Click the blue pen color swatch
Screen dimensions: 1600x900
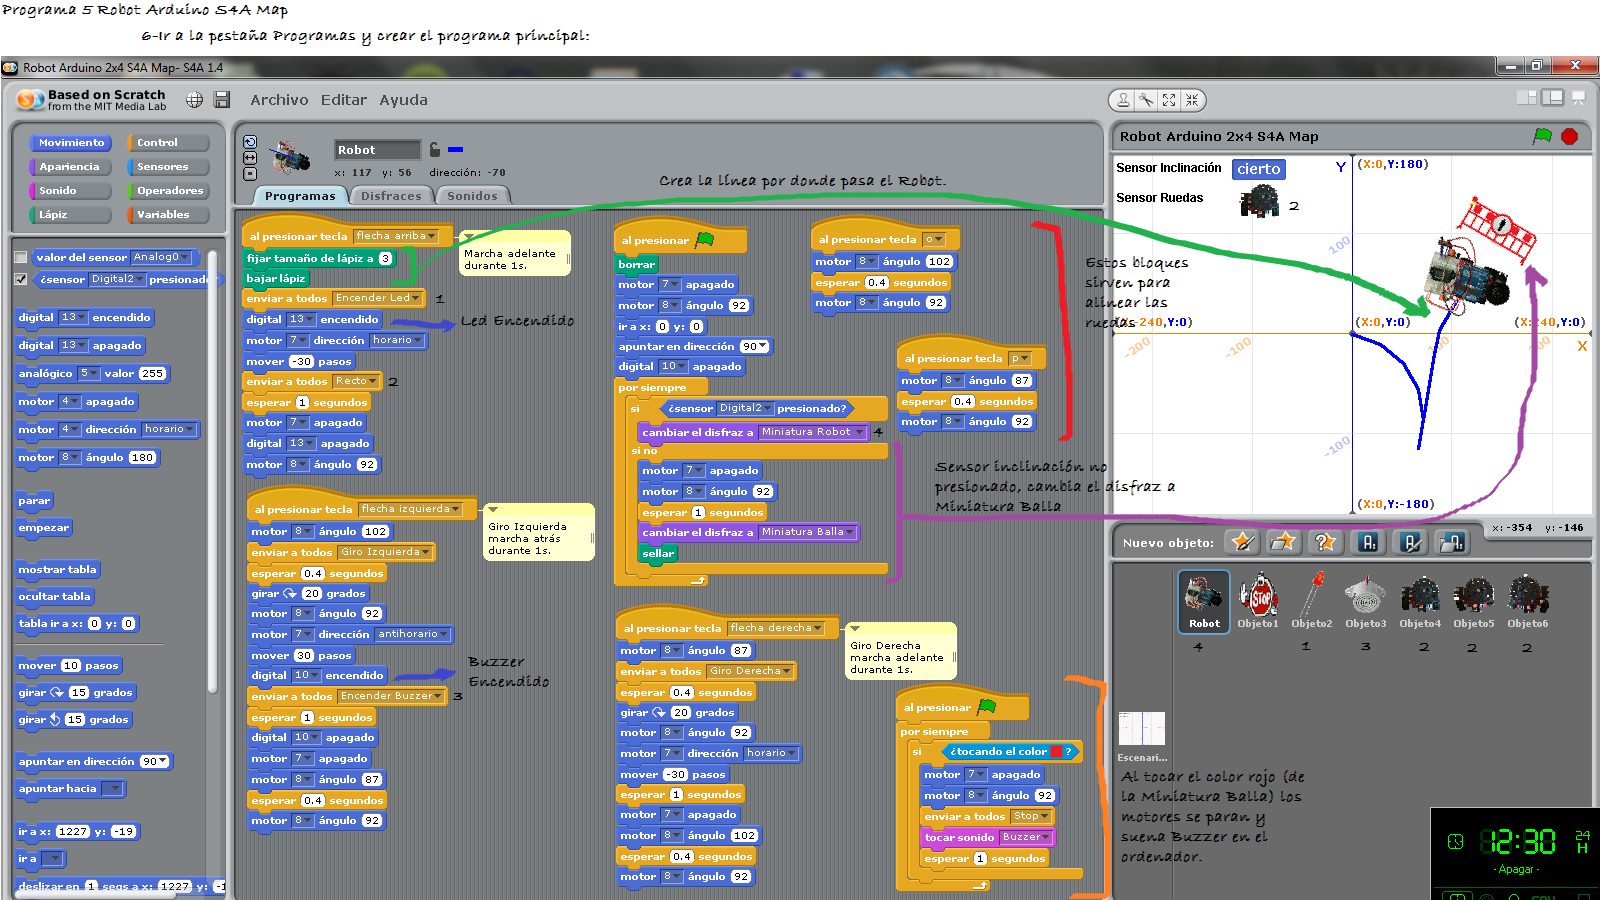456,149
